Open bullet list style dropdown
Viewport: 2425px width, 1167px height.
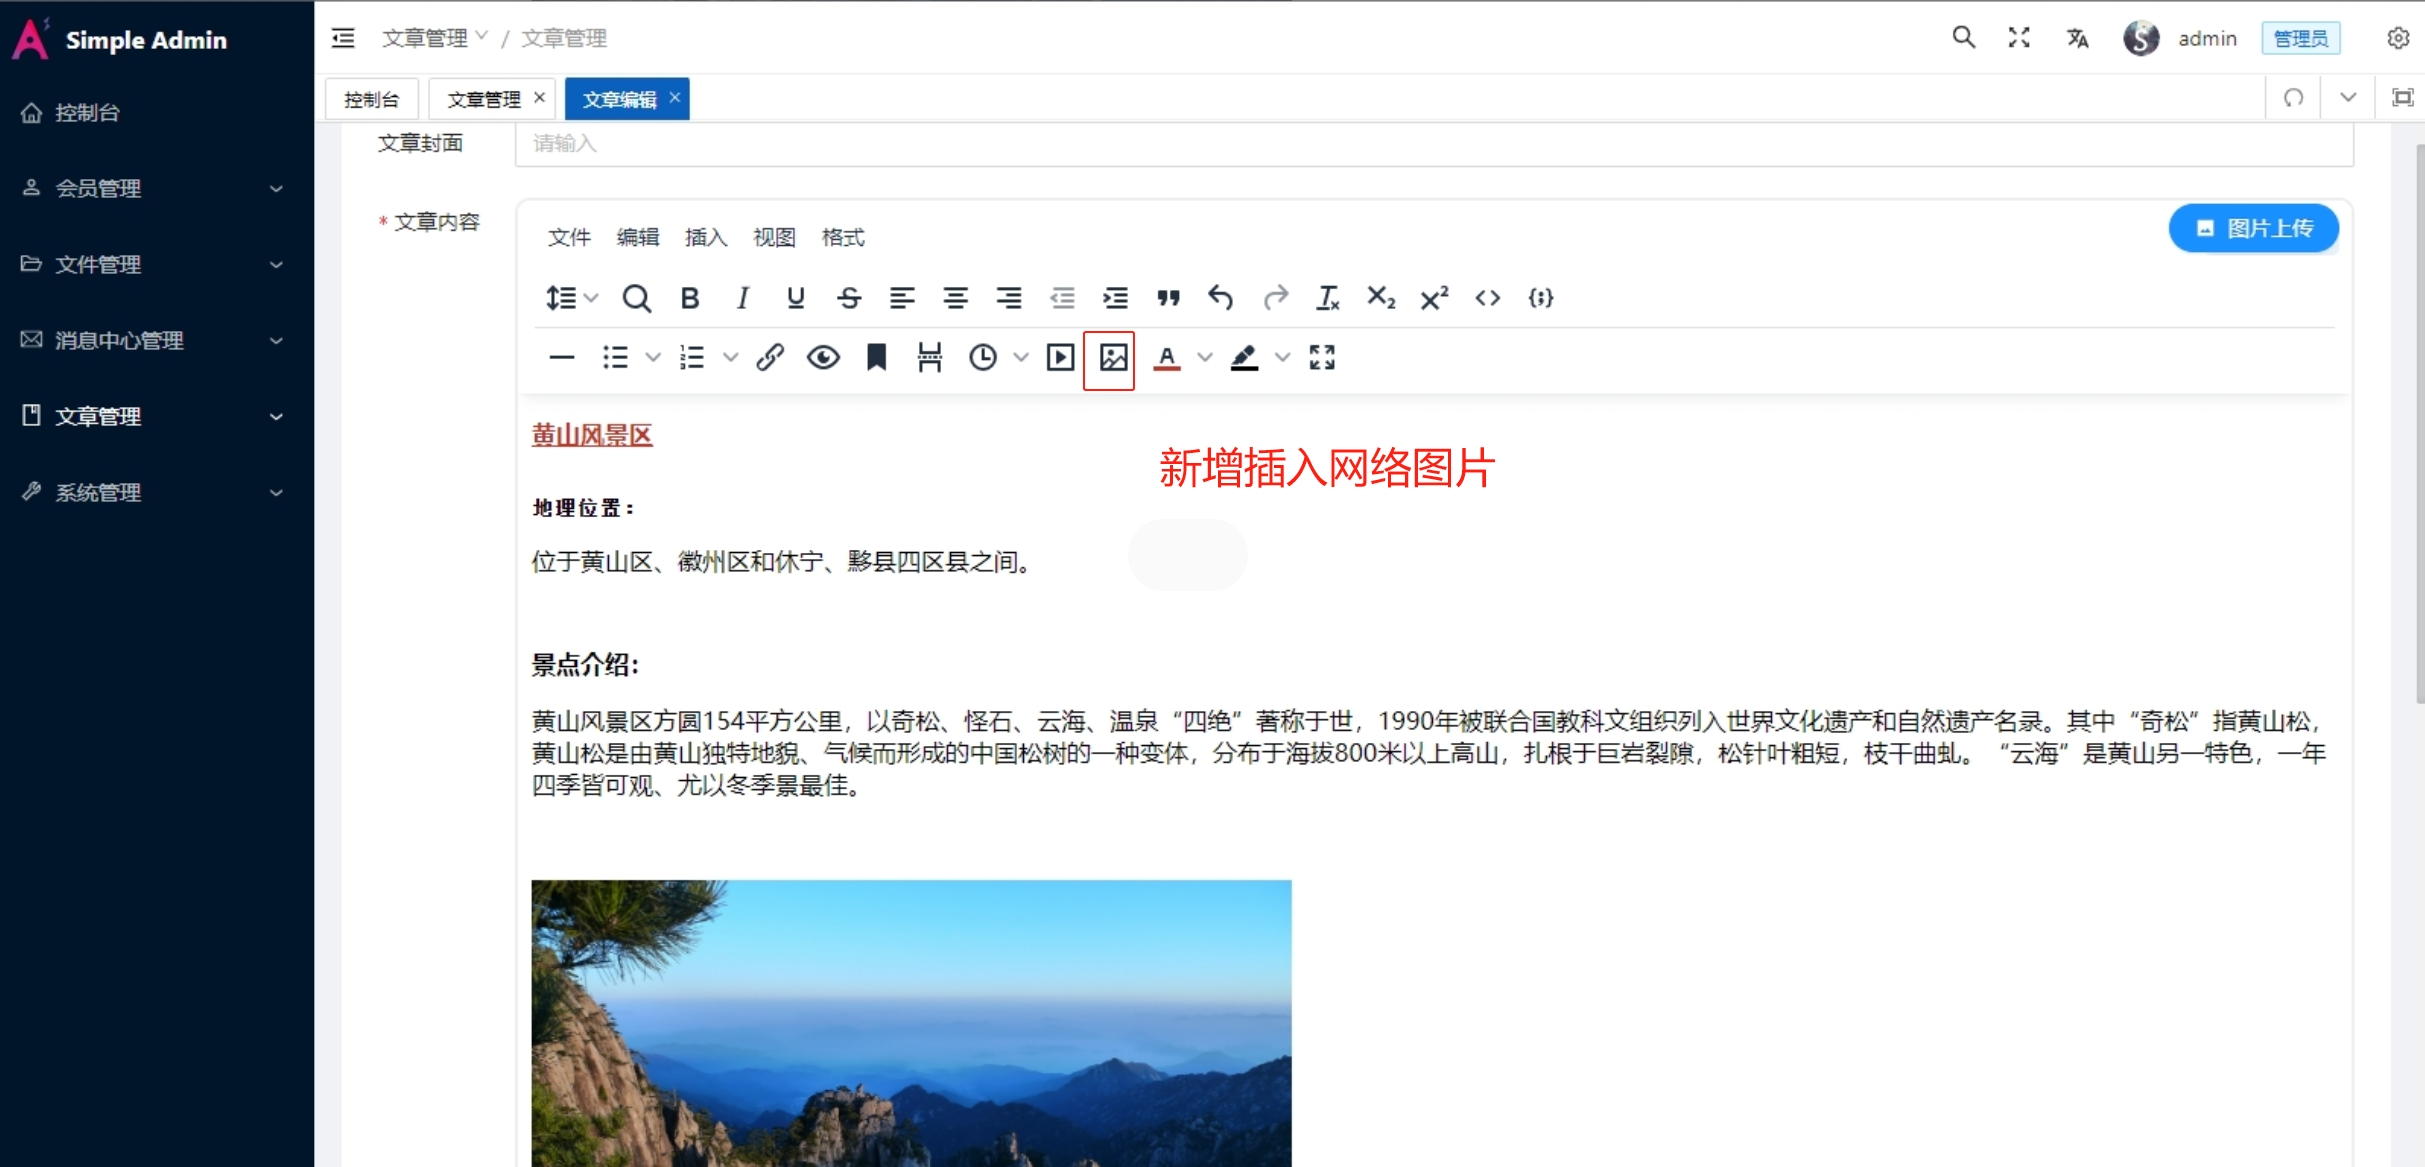653,357
